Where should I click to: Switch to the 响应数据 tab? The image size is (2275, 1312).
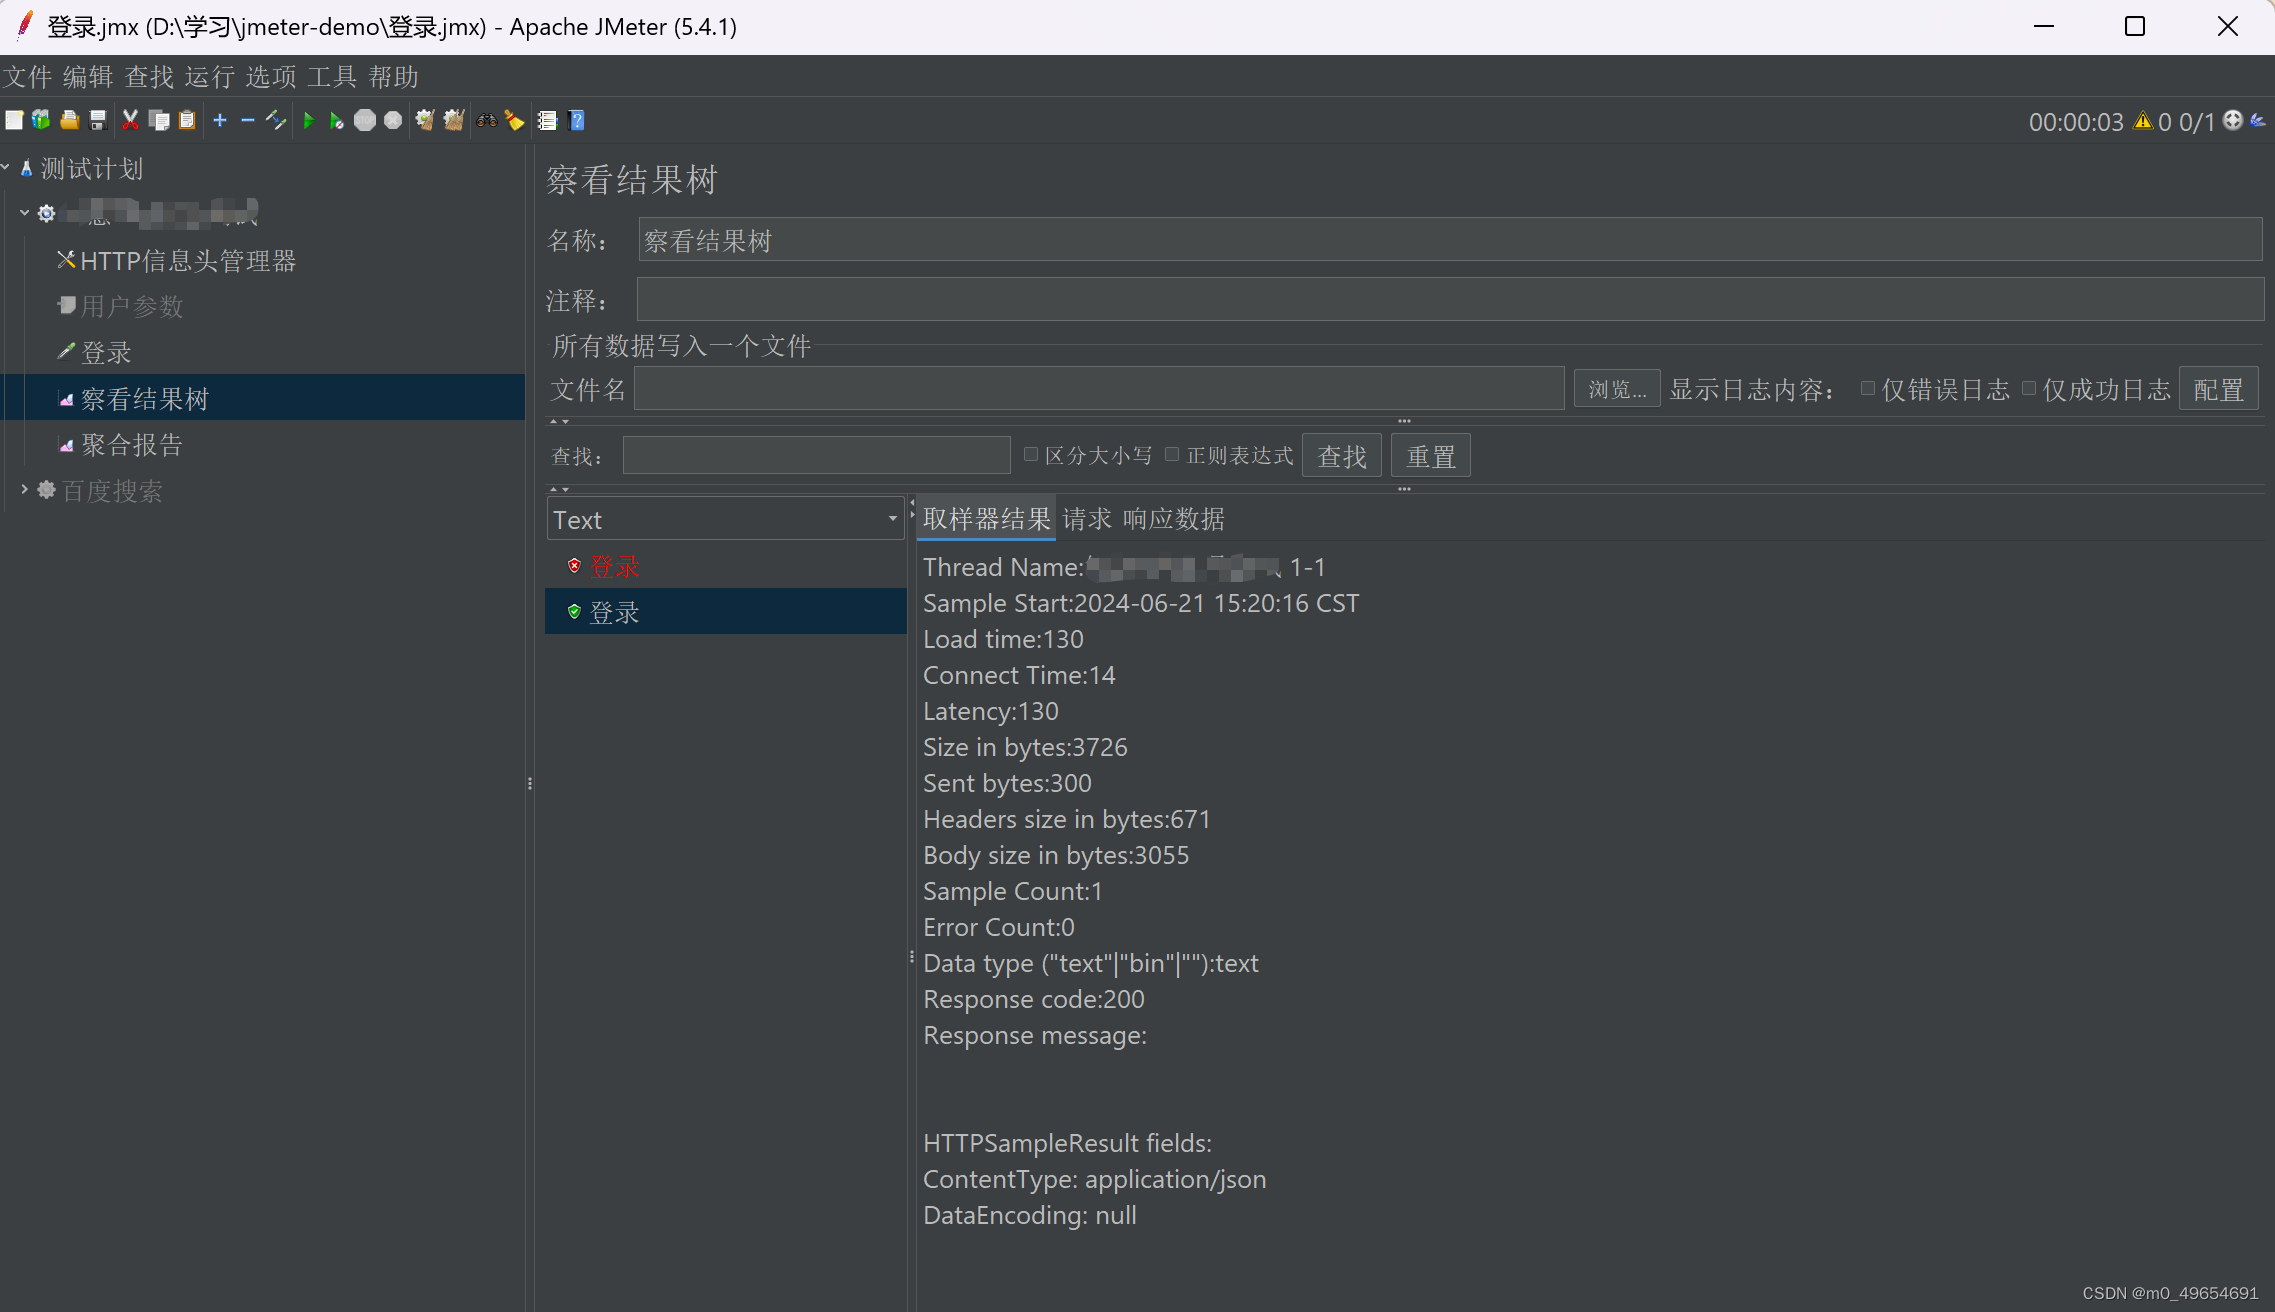(1173, 519)
